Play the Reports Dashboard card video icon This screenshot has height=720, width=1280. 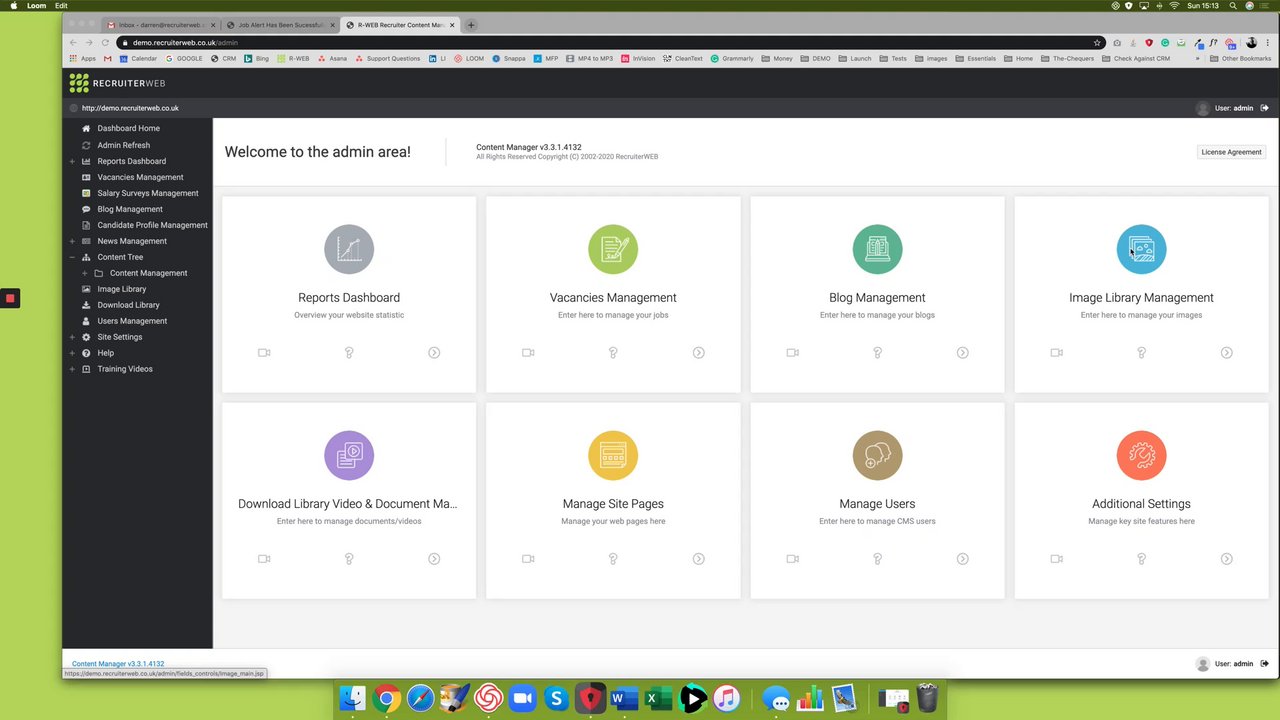(x=264, y=352)
